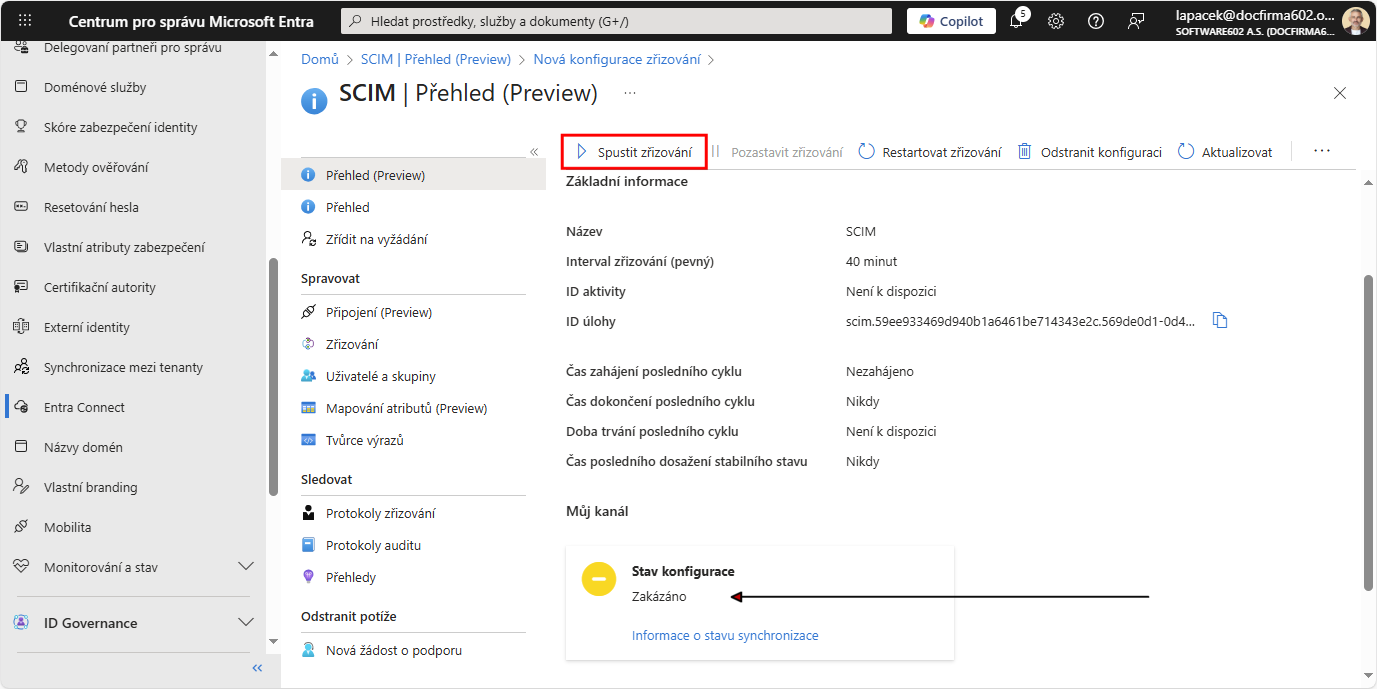
Task: Click the Certifikační autority sidebar icon
Action: (x=21, y=287)
